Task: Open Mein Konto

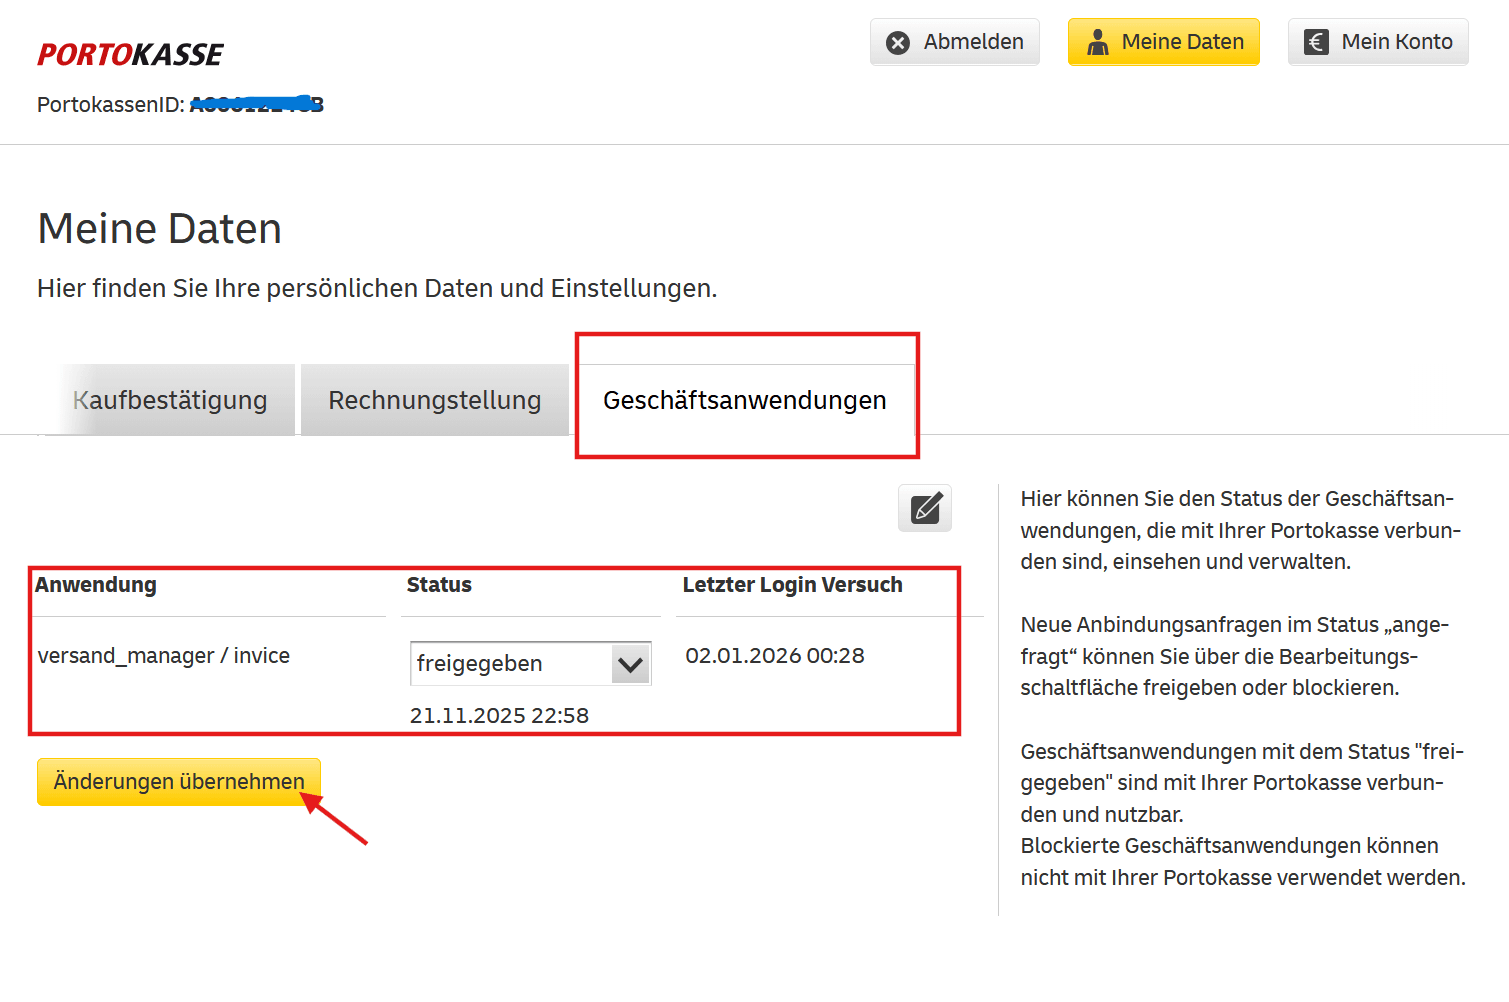Action: (x=1377, y=41)
